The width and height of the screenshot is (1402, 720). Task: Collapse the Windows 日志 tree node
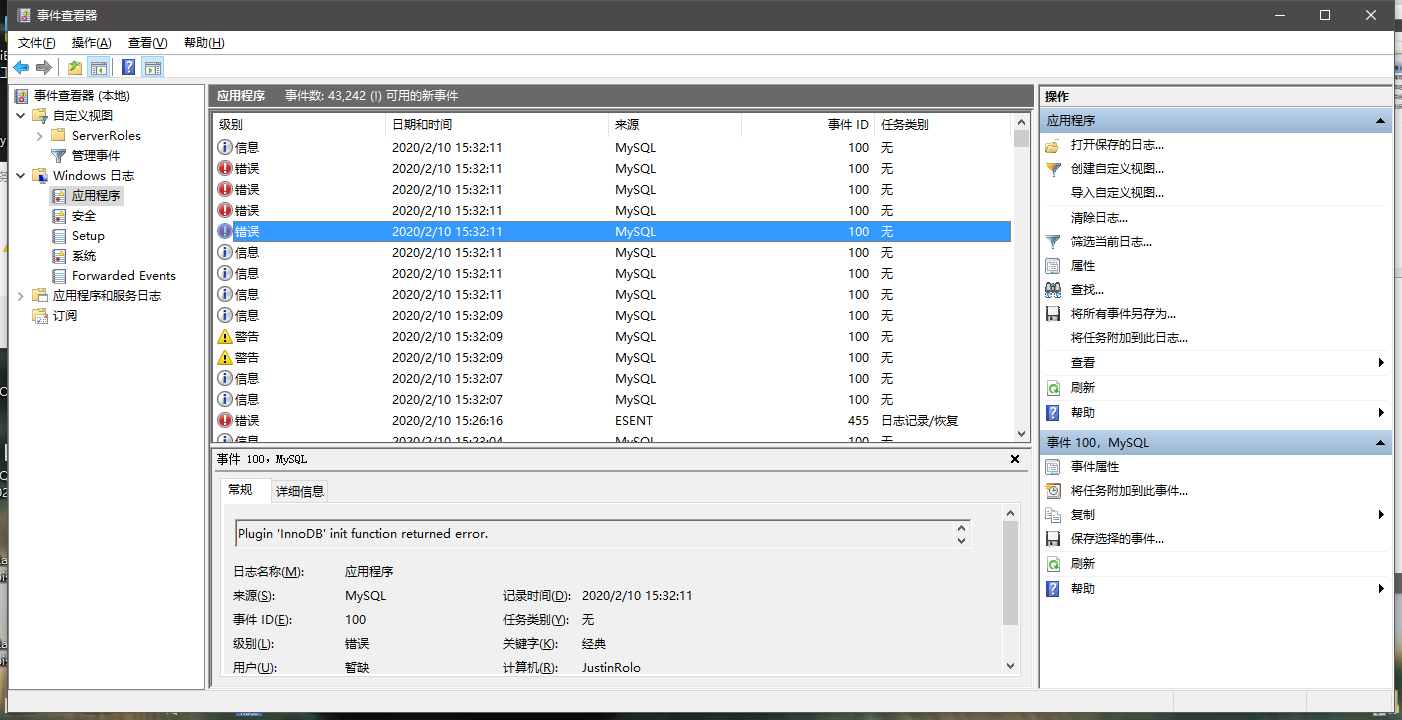(x=20, y=175)
